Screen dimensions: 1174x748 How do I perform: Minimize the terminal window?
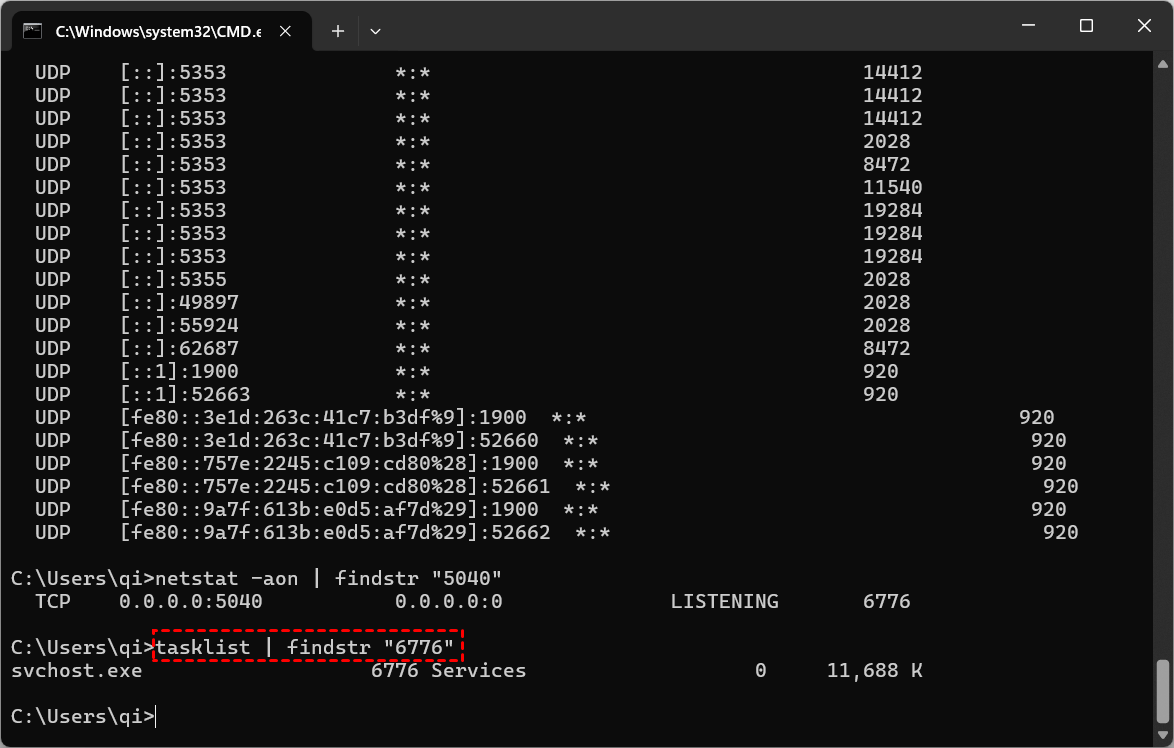(1029, 25)
